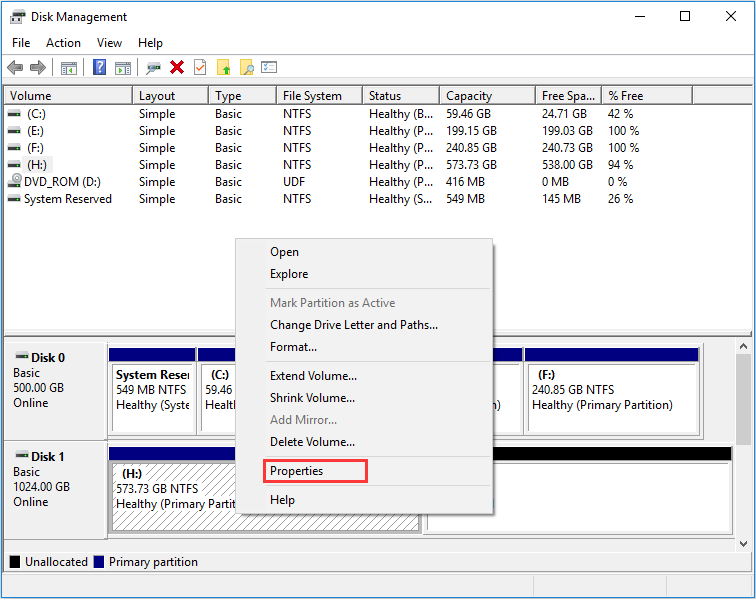Sort by the Capacity column header
This screenshot has height=599, width=756.
point(488,95)
